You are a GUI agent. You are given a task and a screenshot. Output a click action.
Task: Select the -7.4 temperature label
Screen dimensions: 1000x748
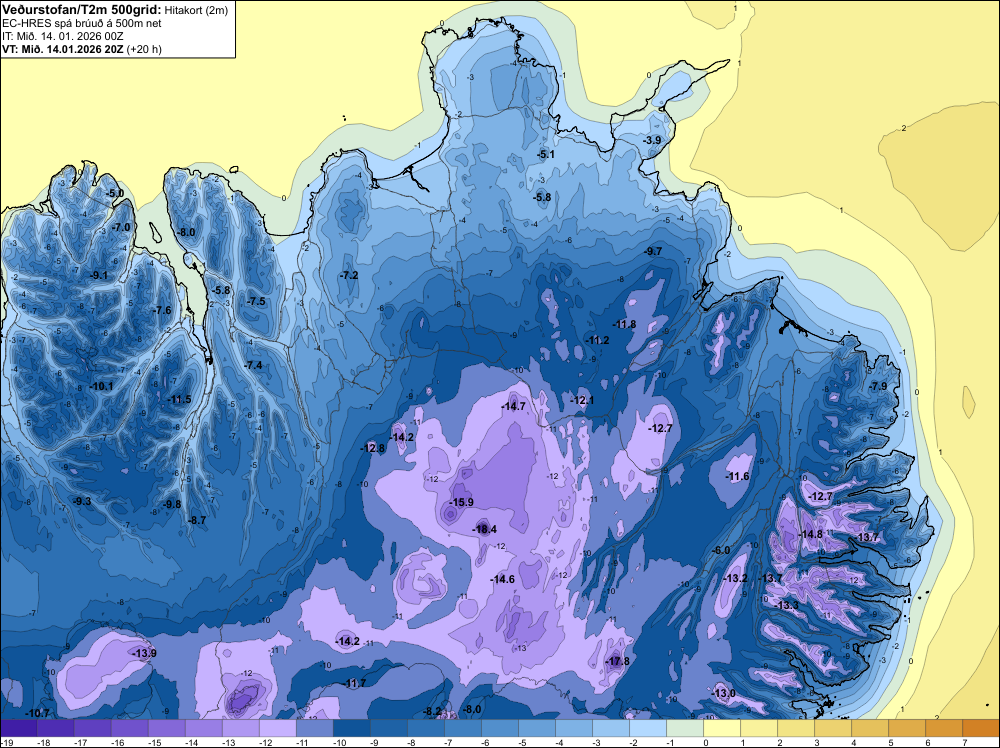coord(253,365)
